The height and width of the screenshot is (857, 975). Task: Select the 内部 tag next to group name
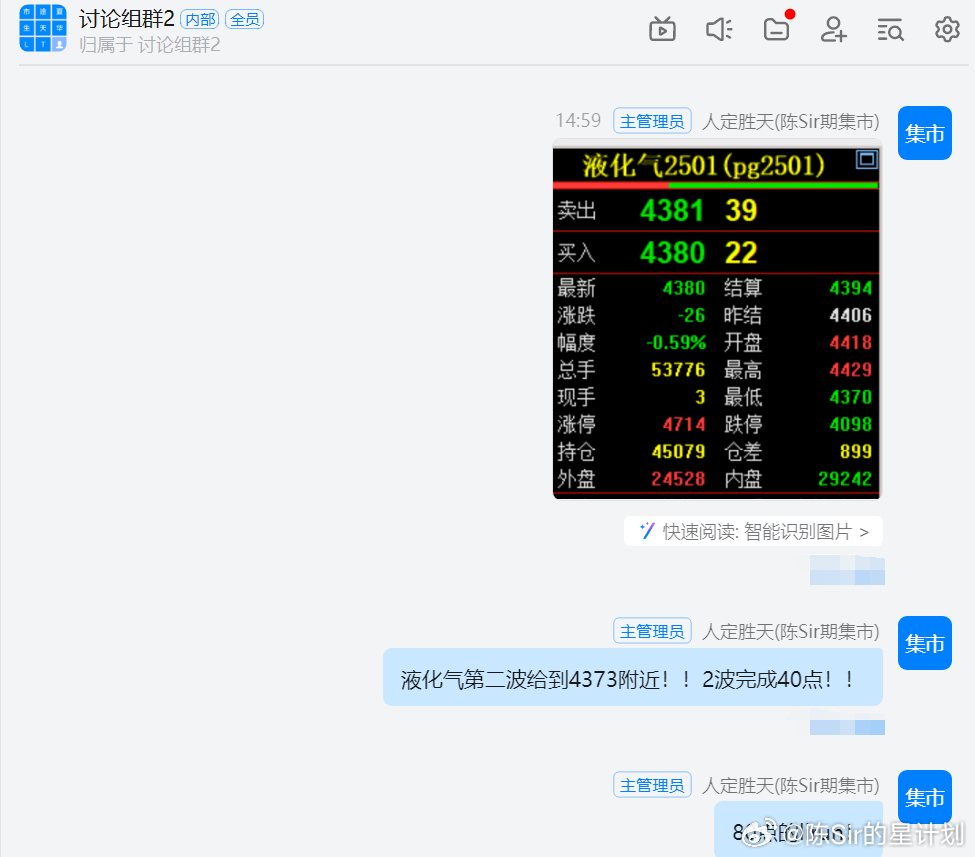tap(200, 18)
